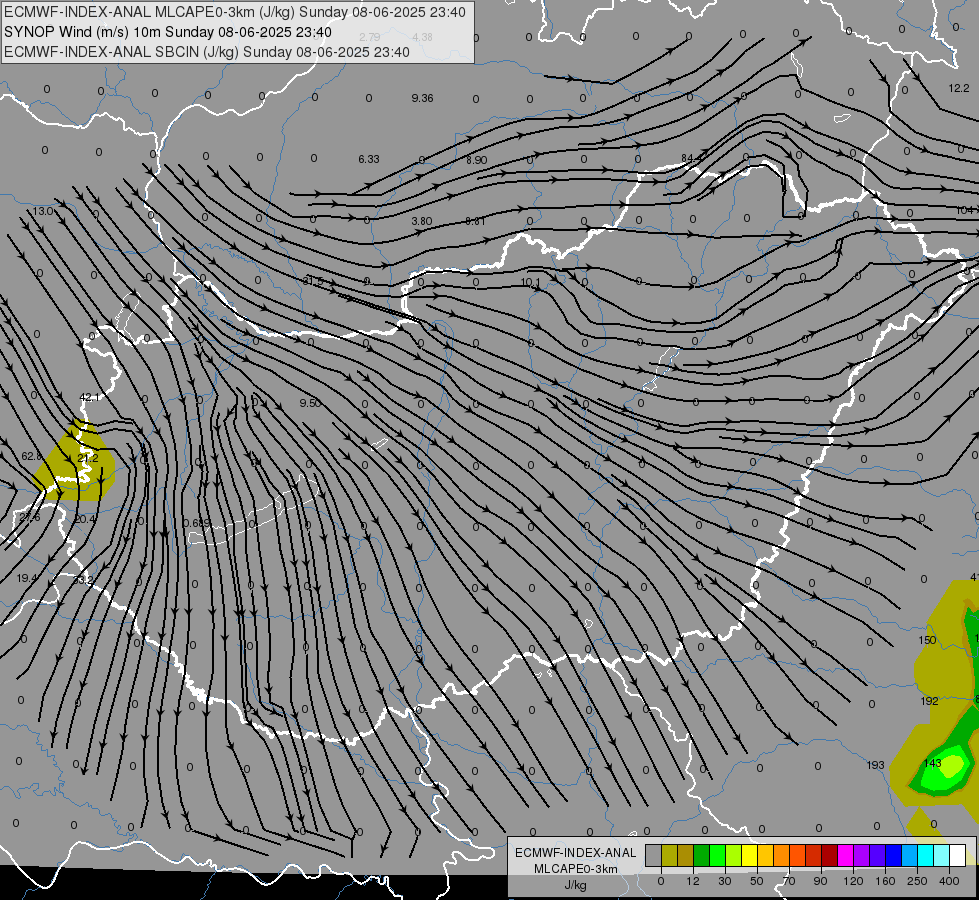The image size is (979, 900).
Task: Click the legend title MLCAPE0-3km
Action: pos(575,869)
